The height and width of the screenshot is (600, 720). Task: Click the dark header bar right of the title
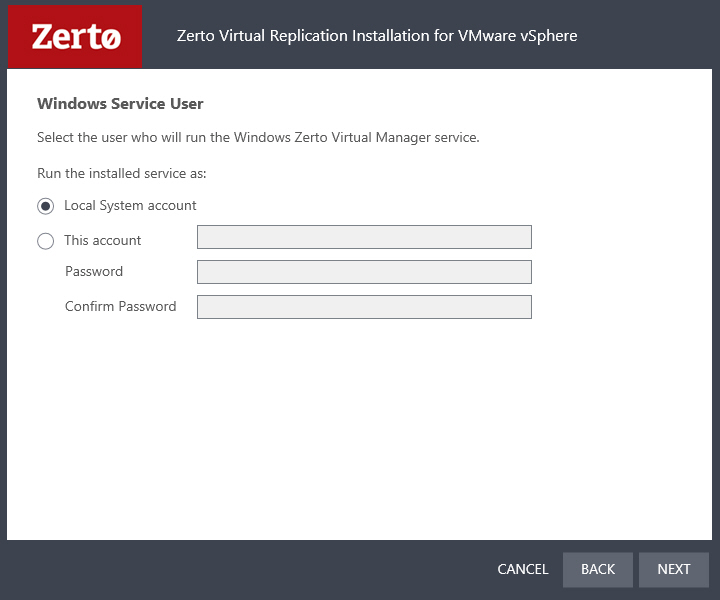[645, 36]
